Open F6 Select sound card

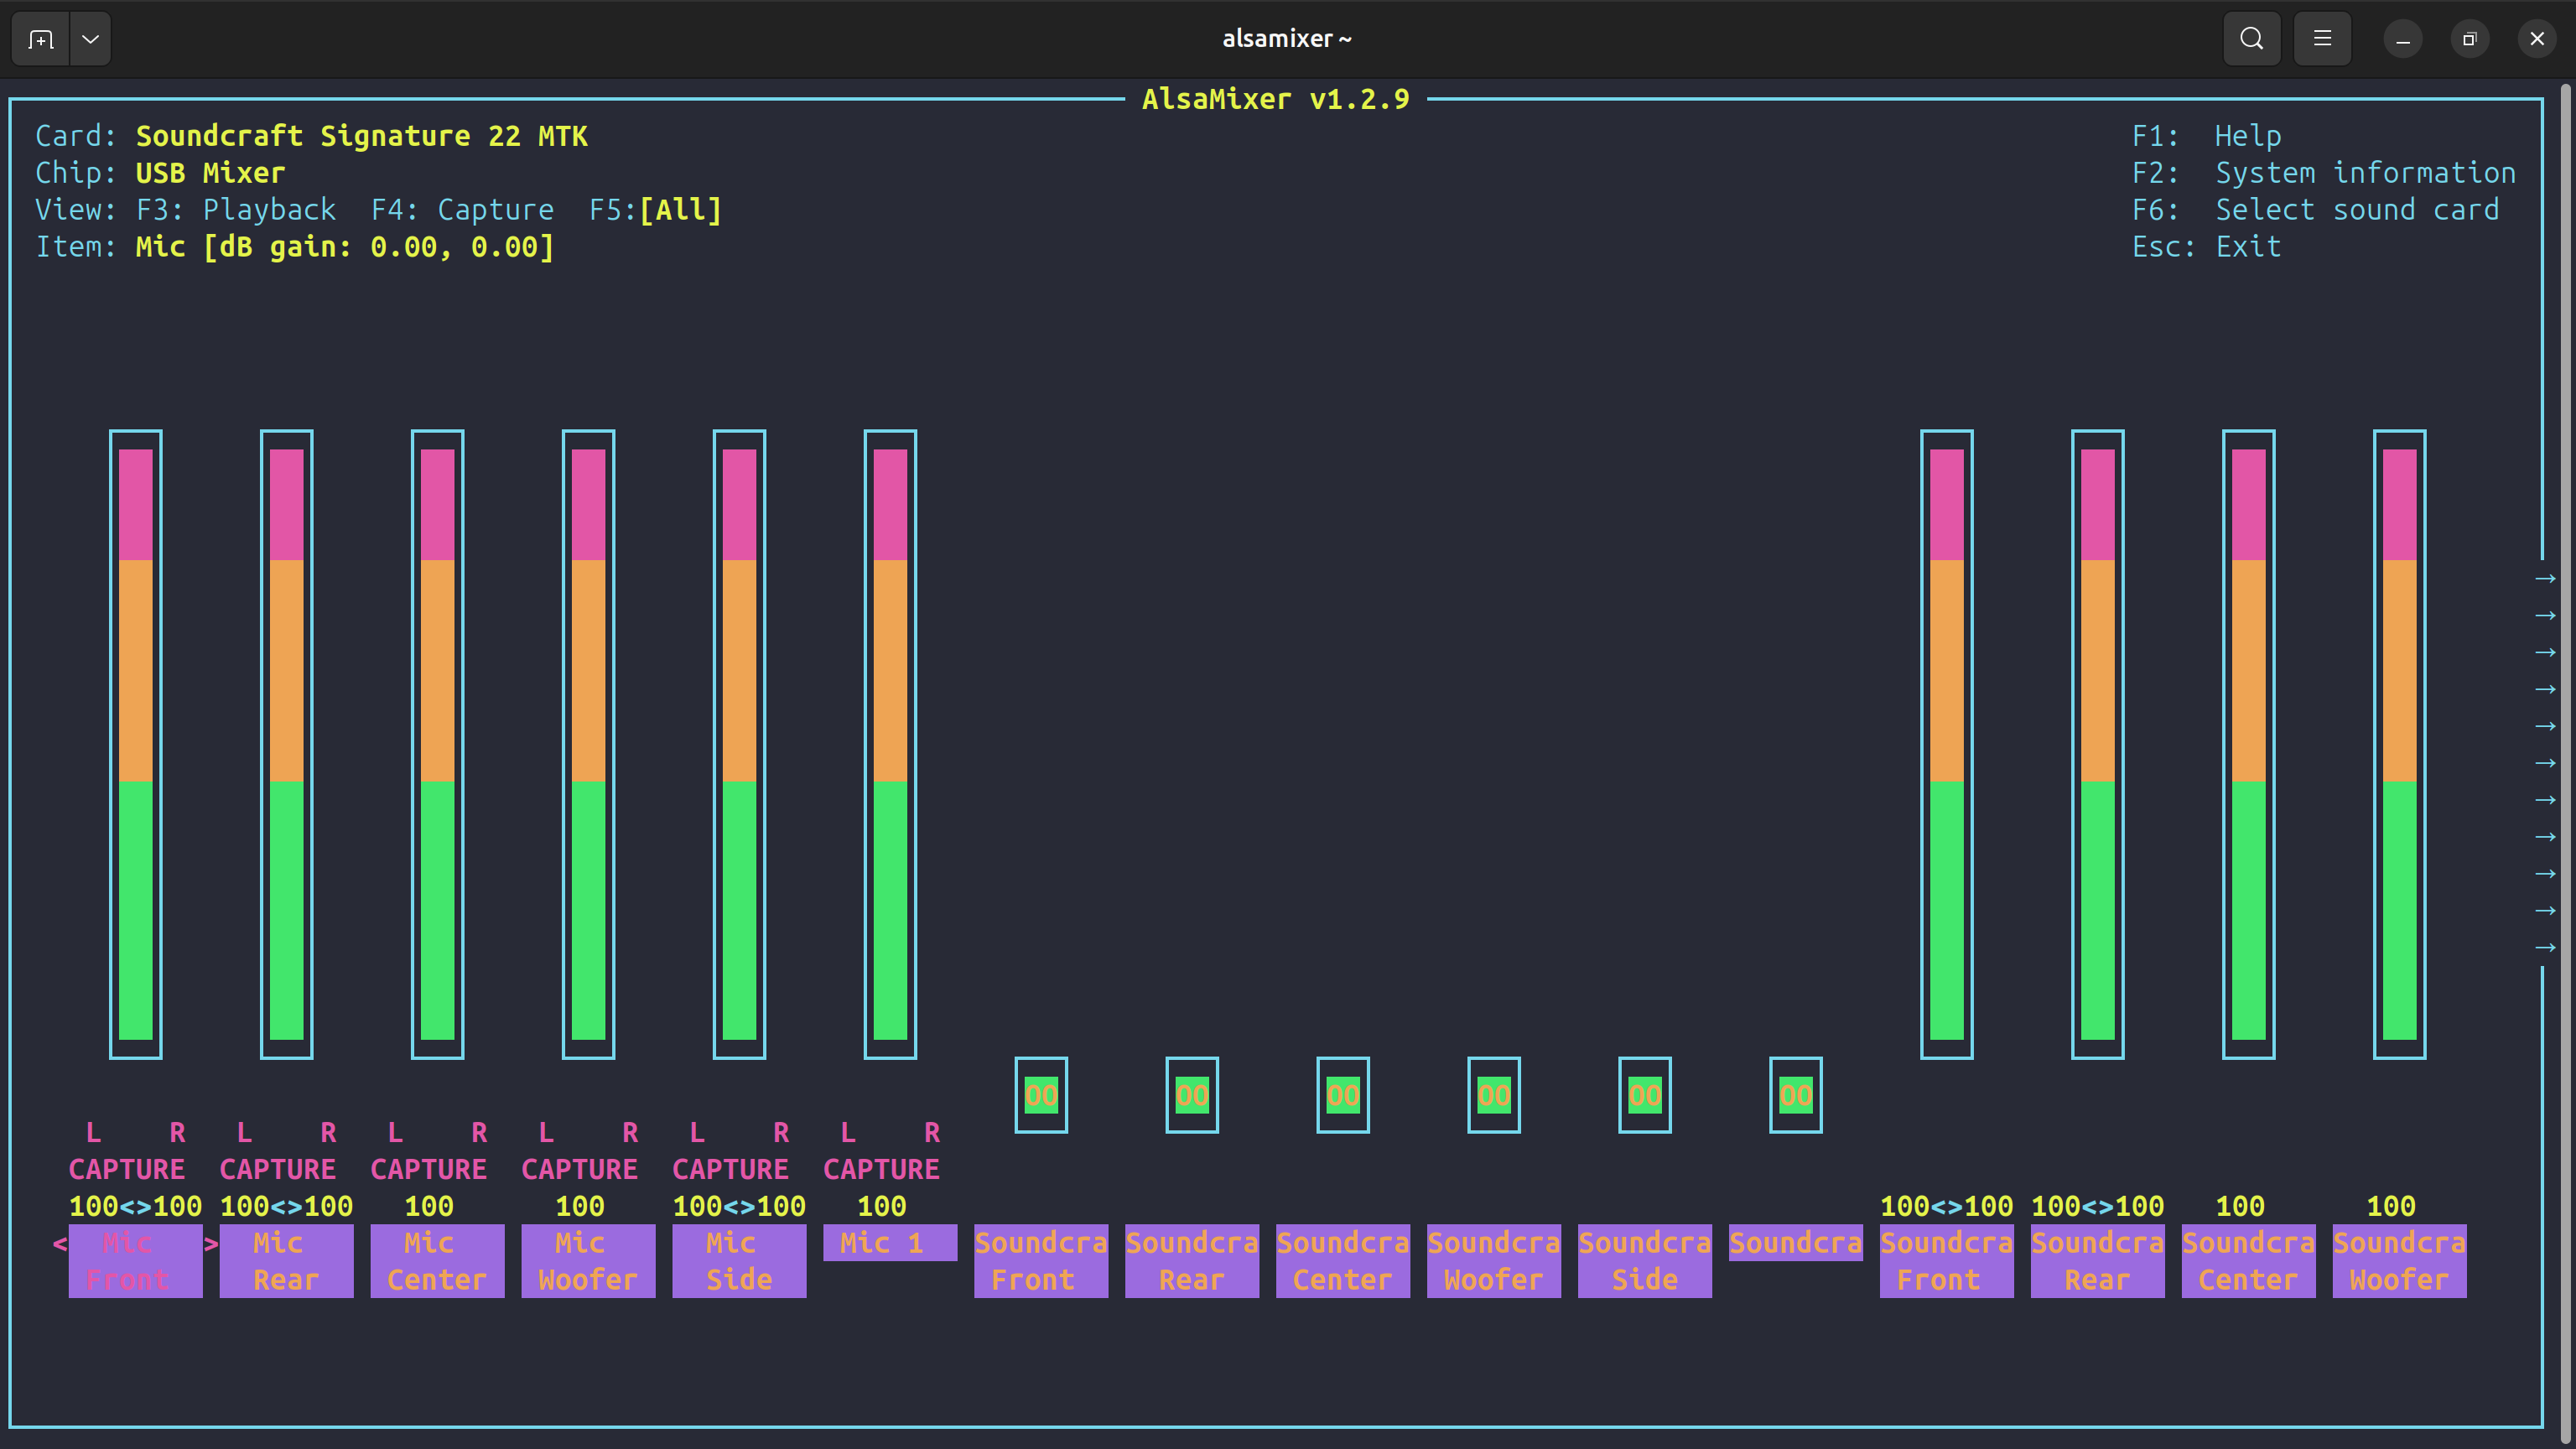[2314, 210]
